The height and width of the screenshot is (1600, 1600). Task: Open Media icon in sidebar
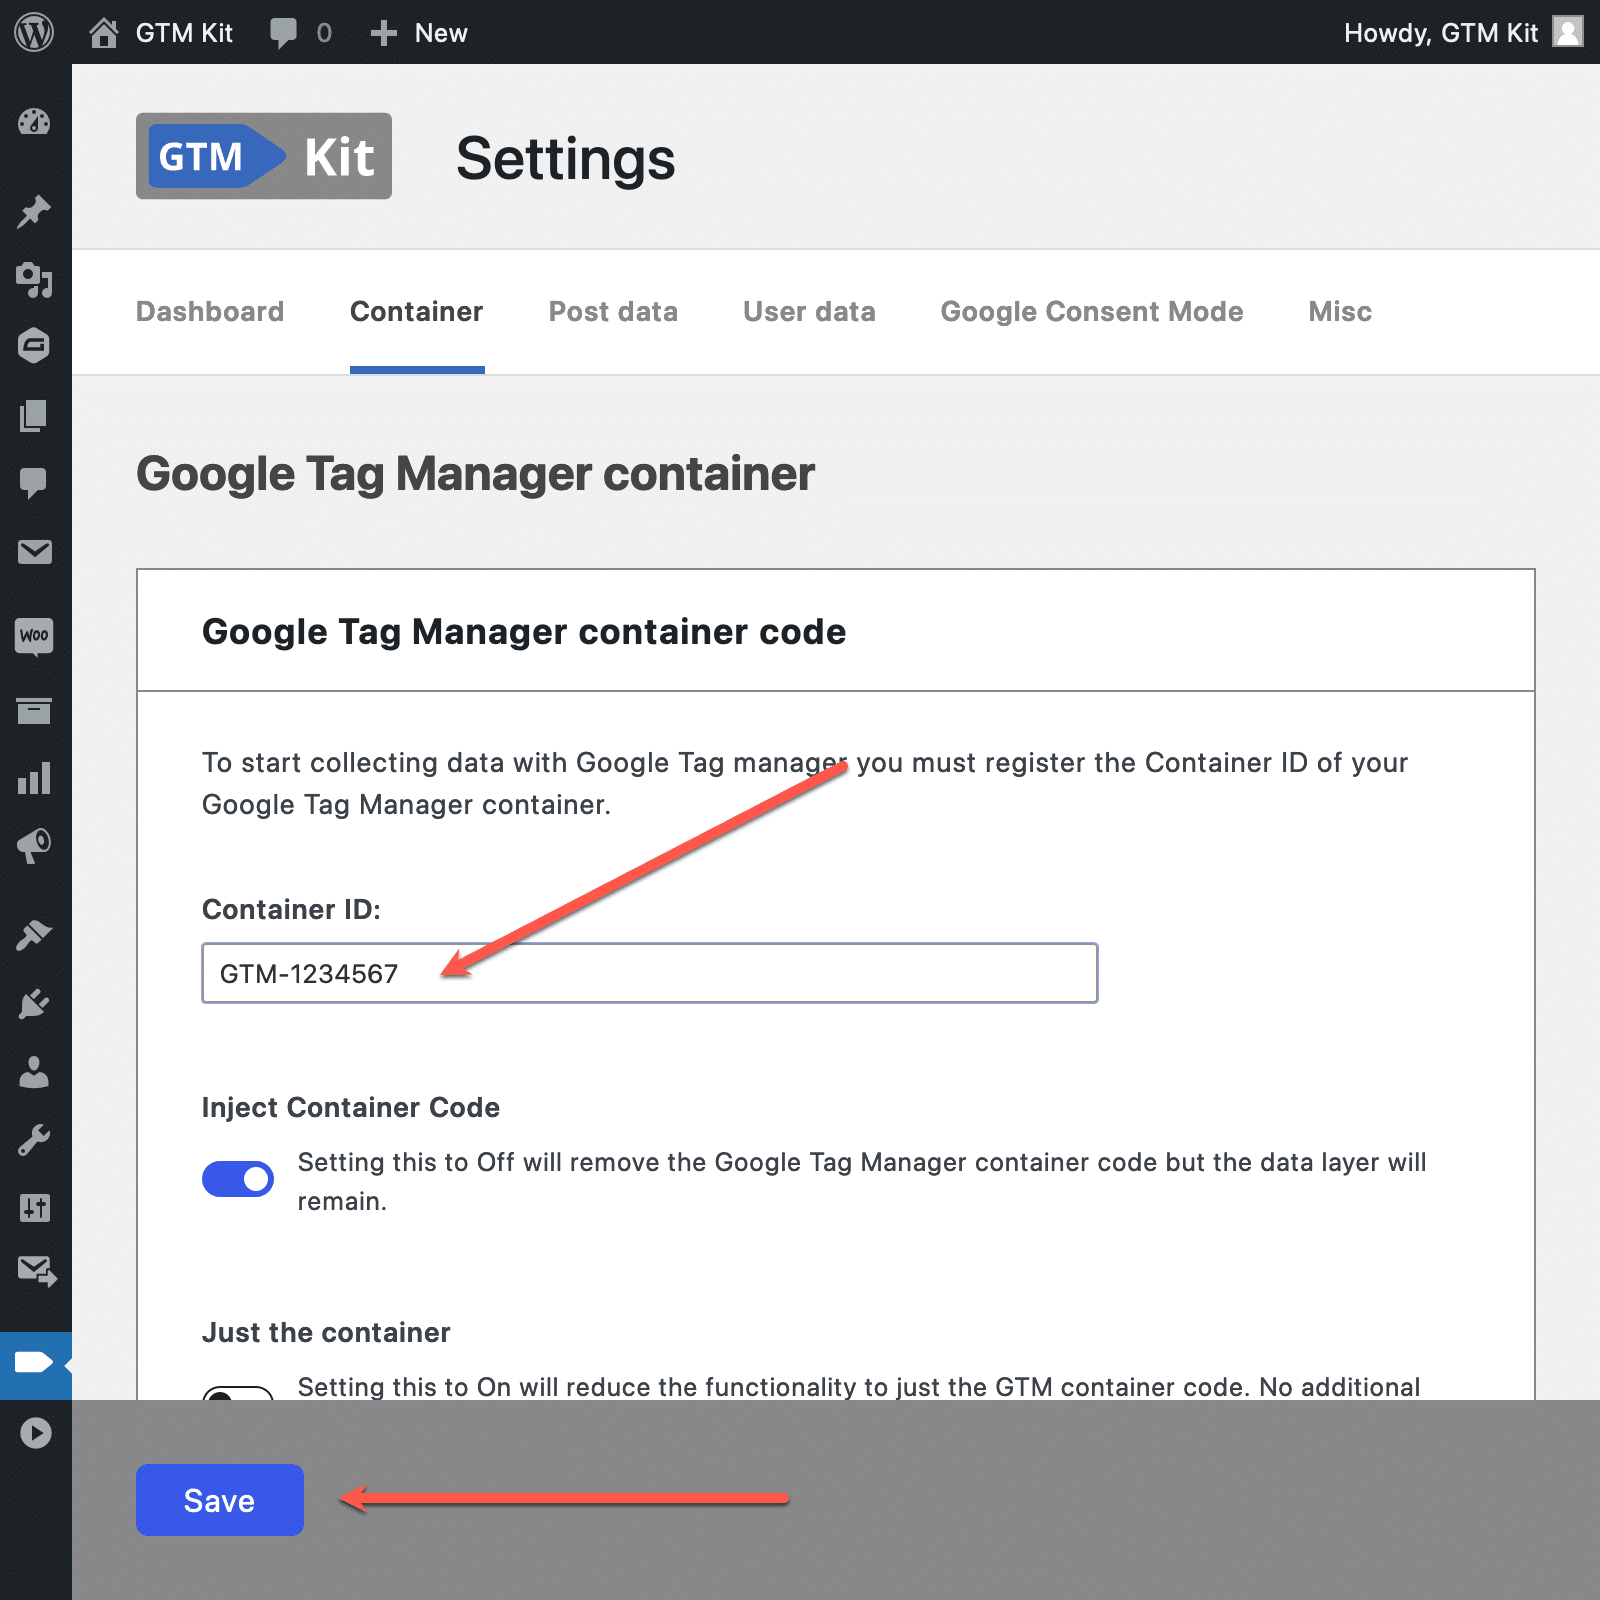pos(35,279)
